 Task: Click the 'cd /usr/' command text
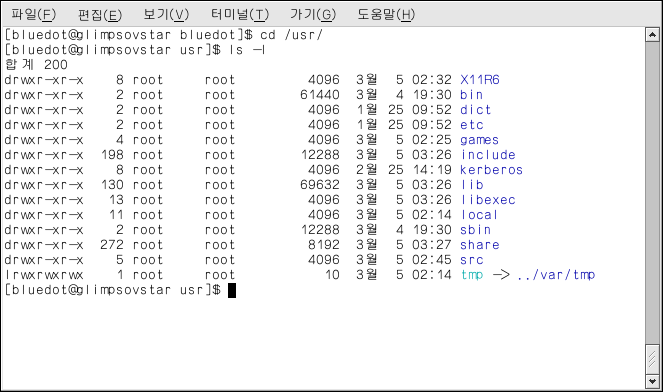coord(291,35)
